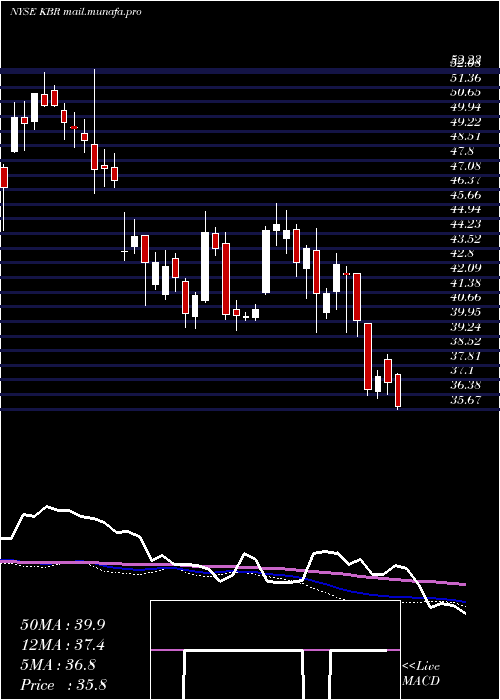Click the 44.94 price axis label
The width and height of the screenshot is (500, 700).
[465, 209]
